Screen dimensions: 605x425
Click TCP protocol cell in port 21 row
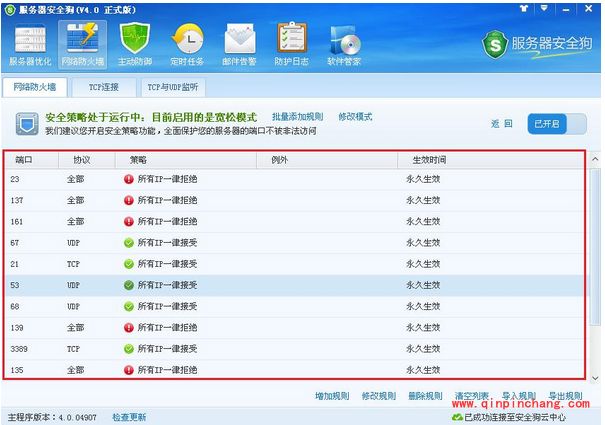click(73, 264)
